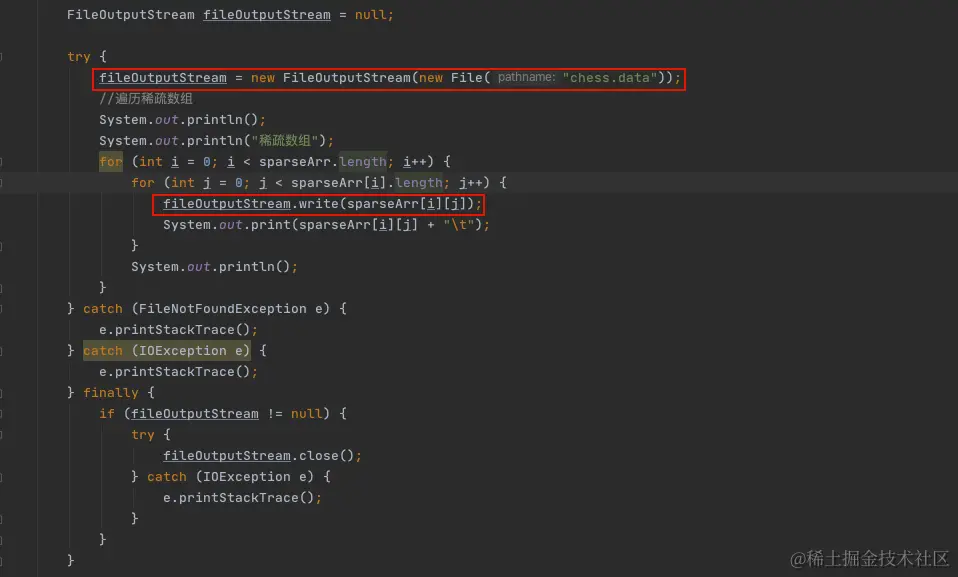Click the fileOutputStream.close() statement

point(262,456)
